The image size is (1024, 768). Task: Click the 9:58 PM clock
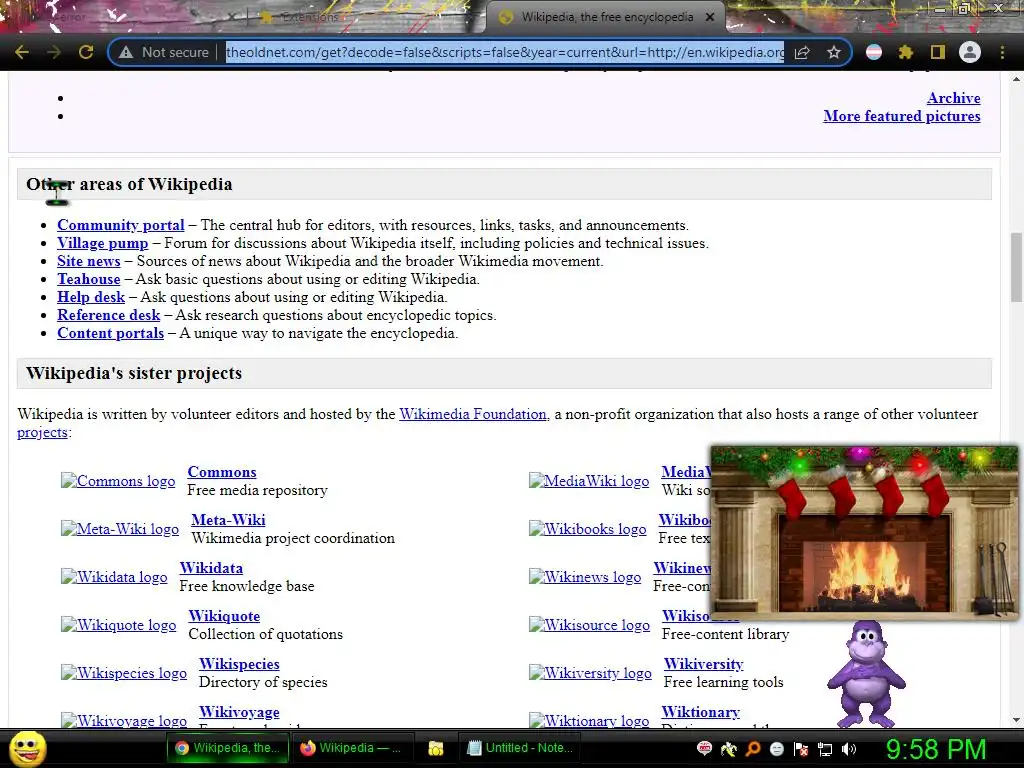pos(936,749)
